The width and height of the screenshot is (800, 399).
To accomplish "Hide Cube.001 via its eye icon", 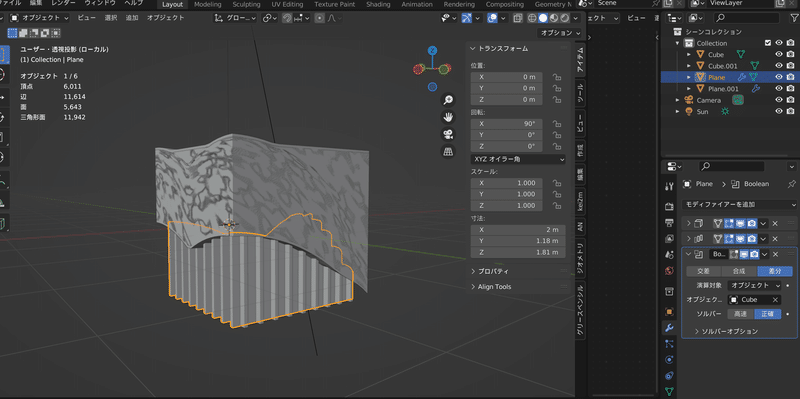I will 779,66.
